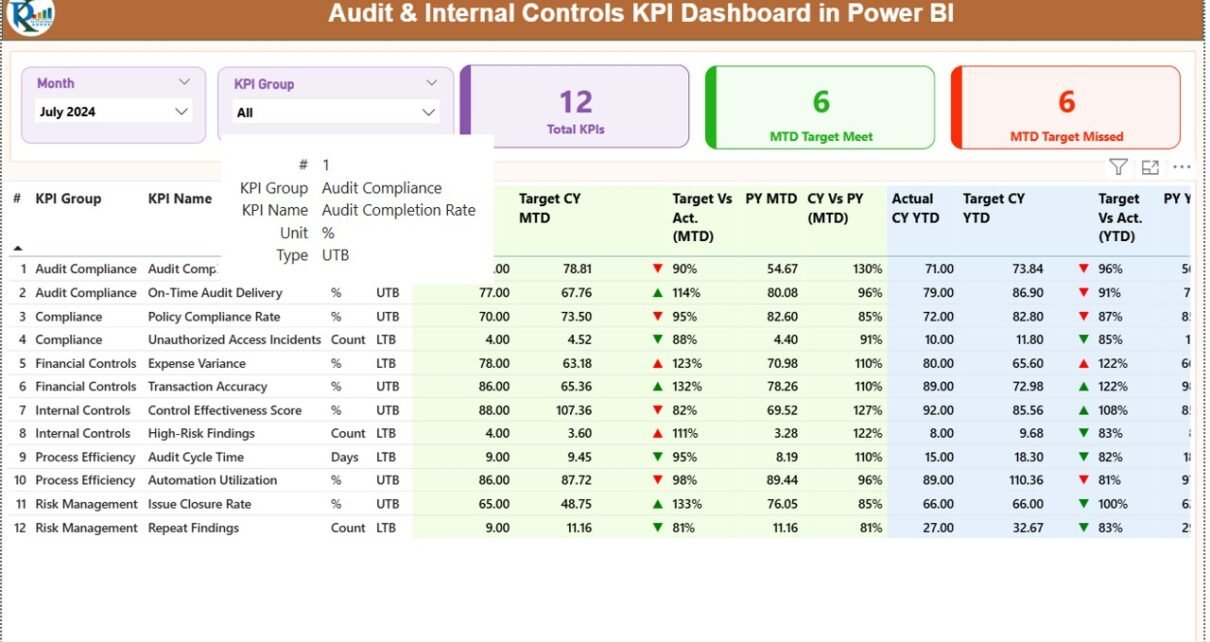Open the July 2024 month dropdown
The width and height of the screenshot is (1210, 642).
point(181,112)
